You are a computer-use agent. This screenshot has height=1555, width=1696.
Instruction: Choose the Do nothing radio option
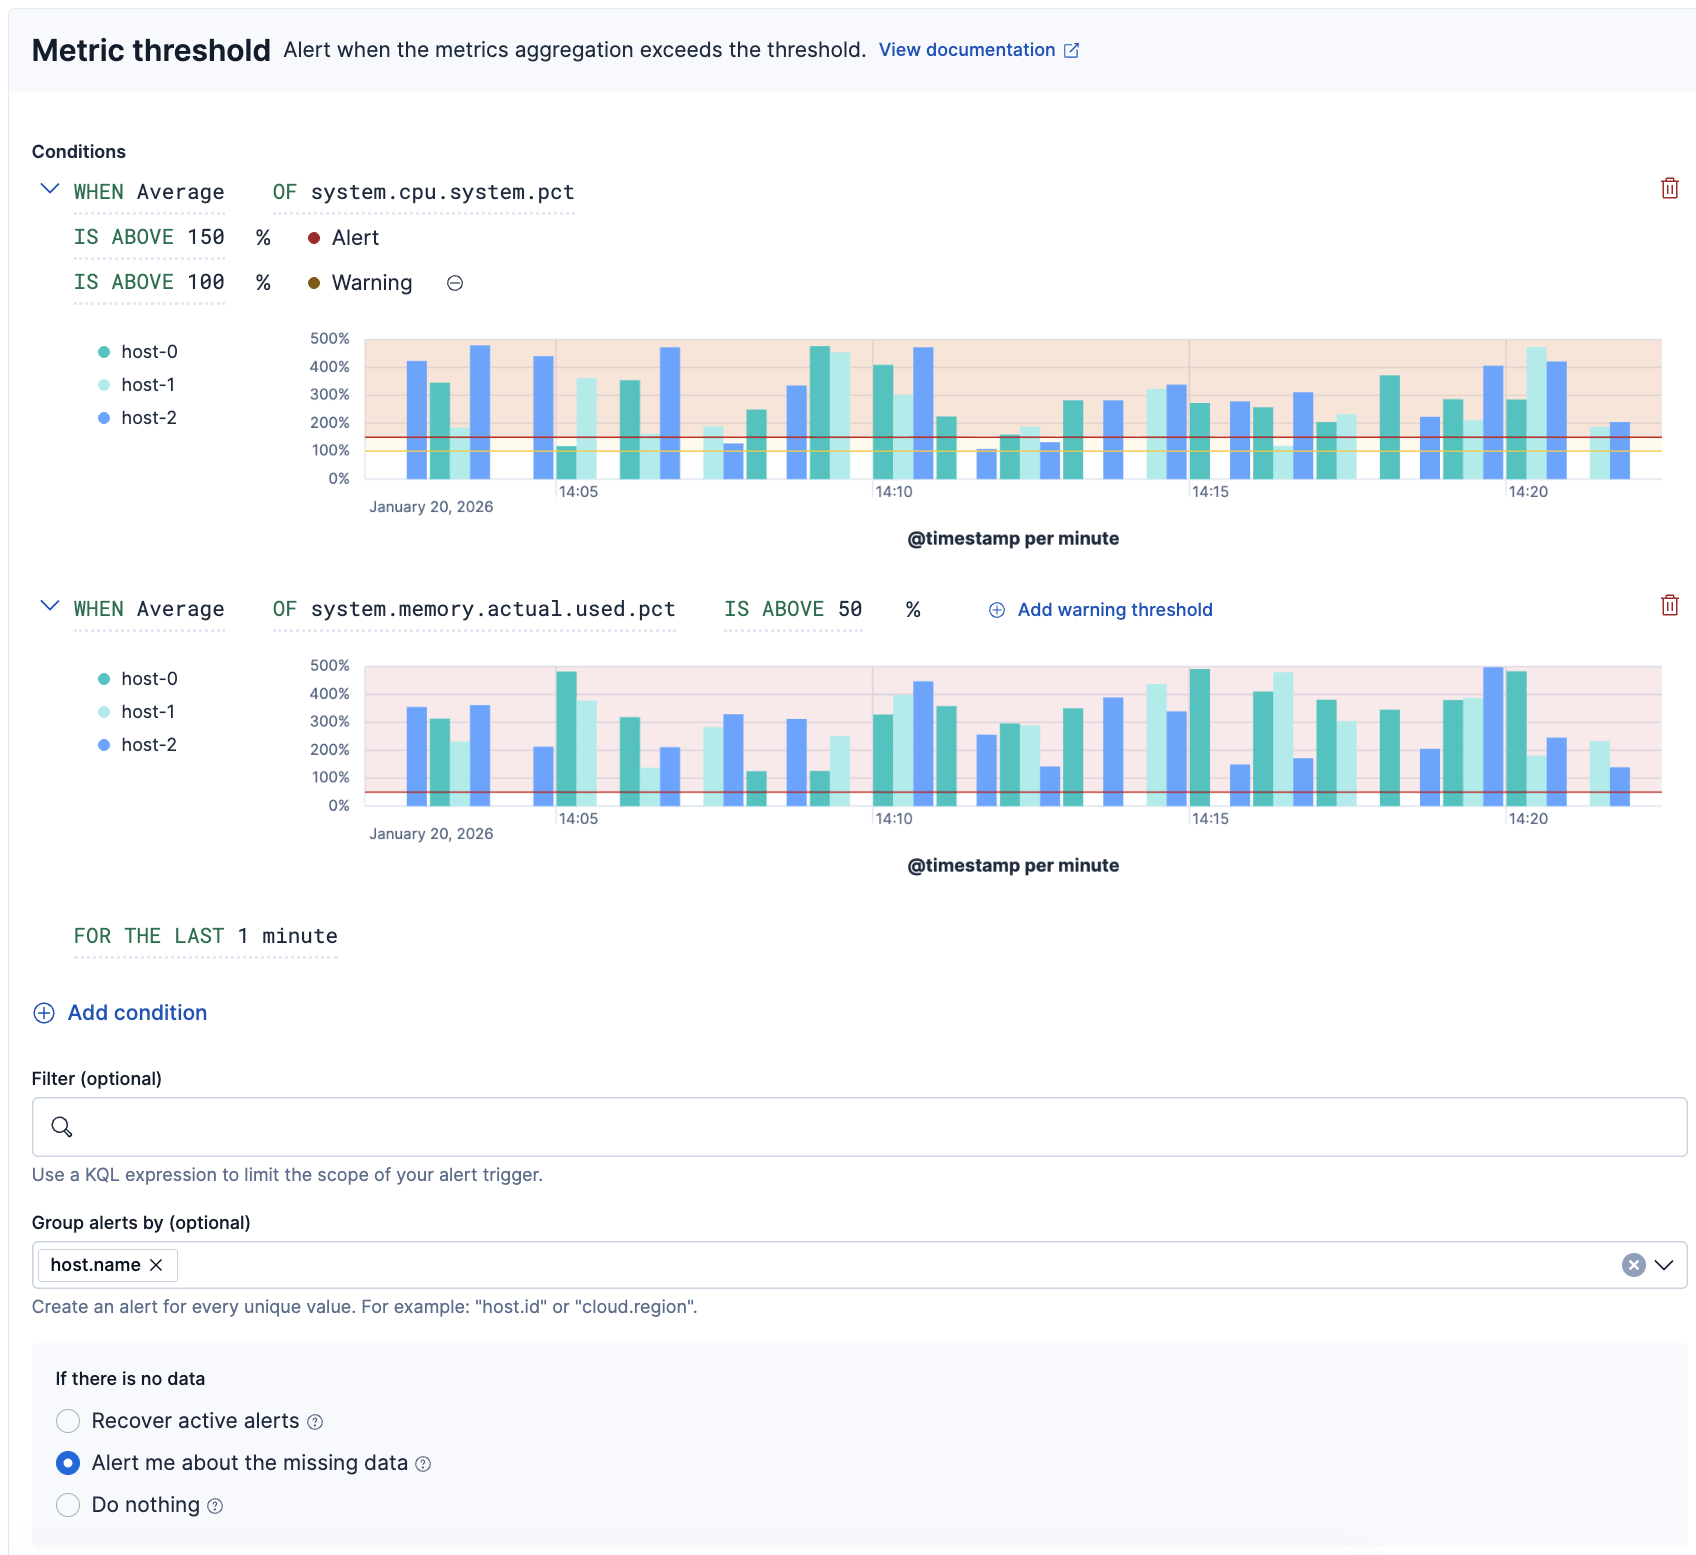[x=68, y=1505]
